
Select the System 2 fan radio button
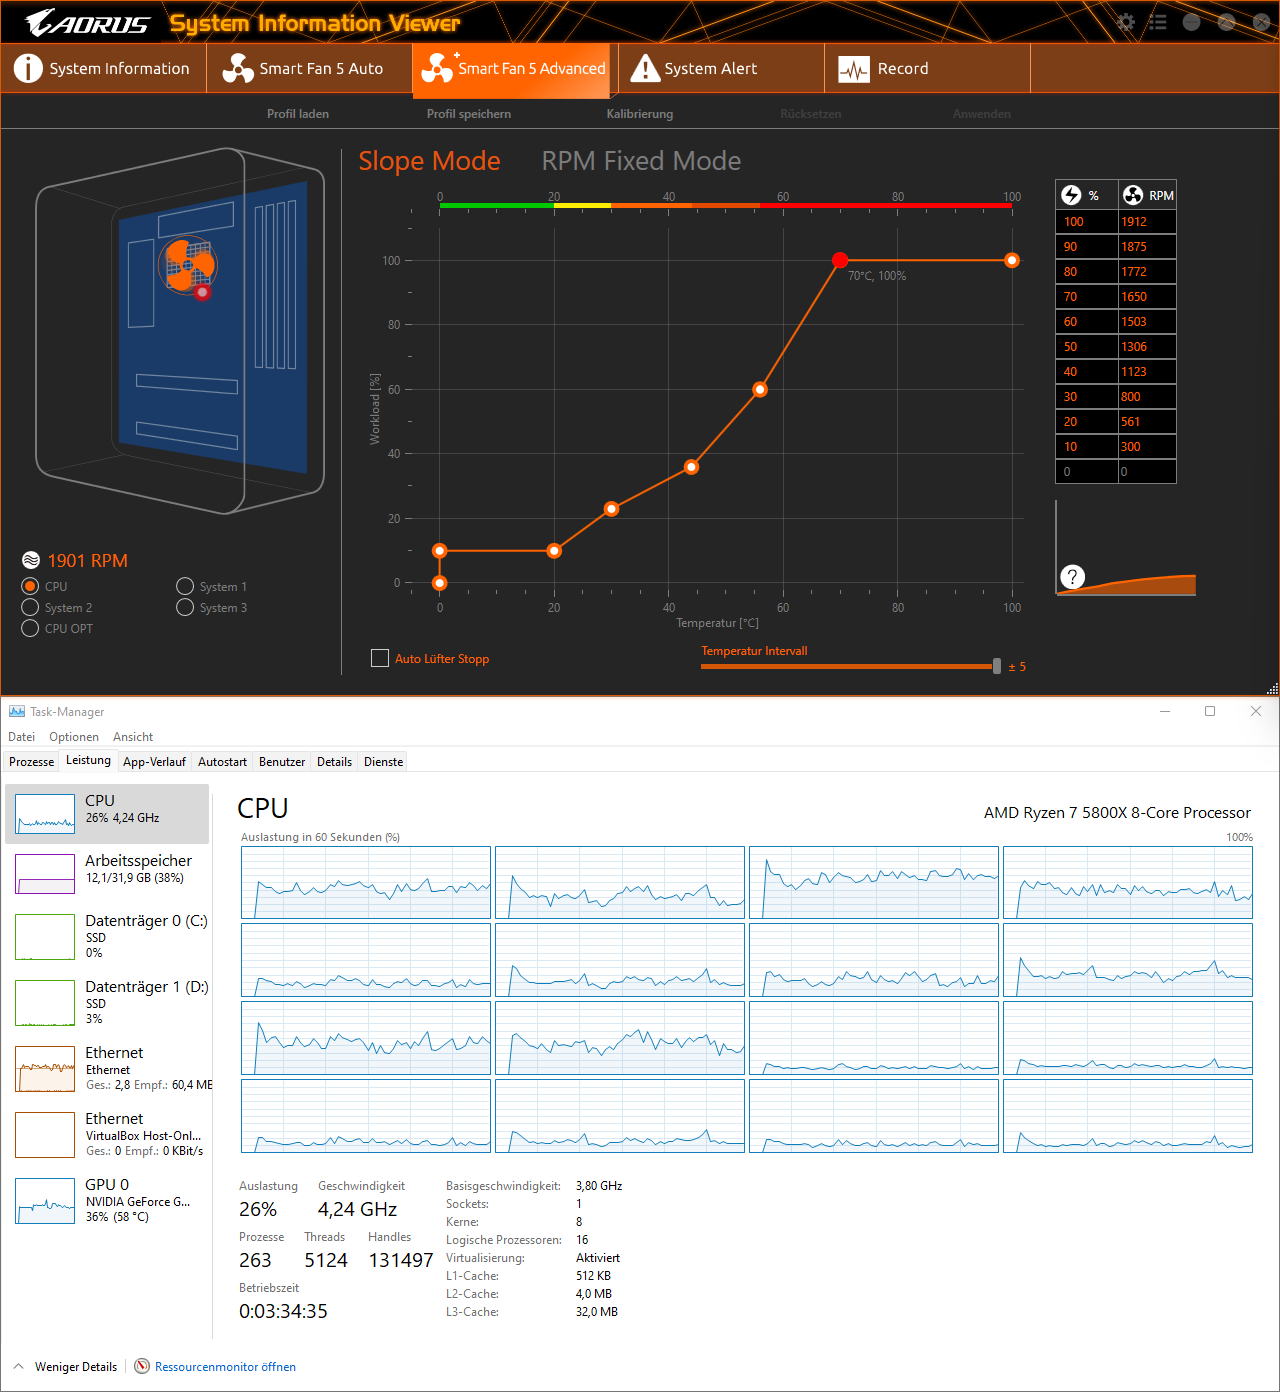(30, 607)
